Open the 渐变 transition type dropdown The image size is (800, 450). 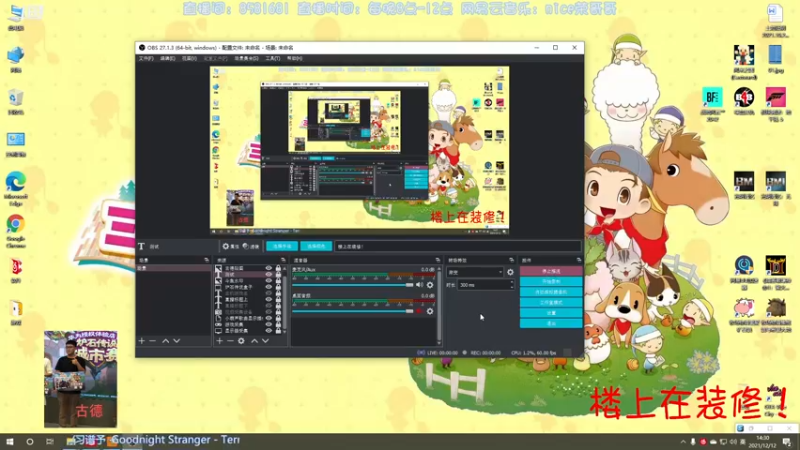[x=475, y=272]
